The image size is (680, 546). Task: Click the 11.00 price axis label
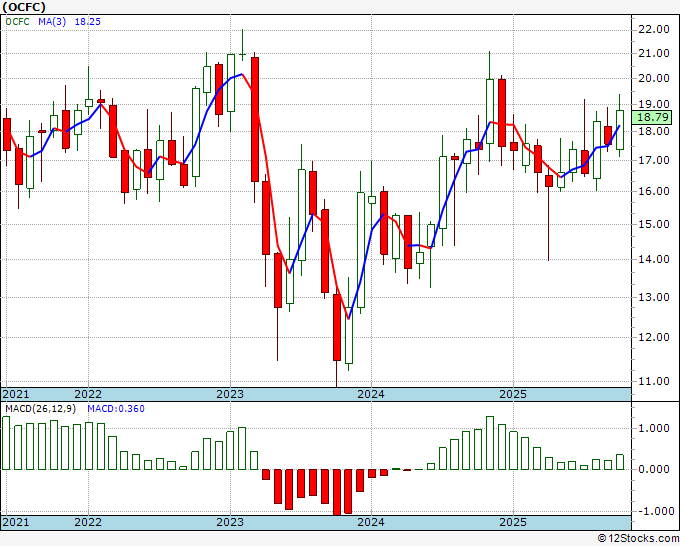[x=654, y=381]
